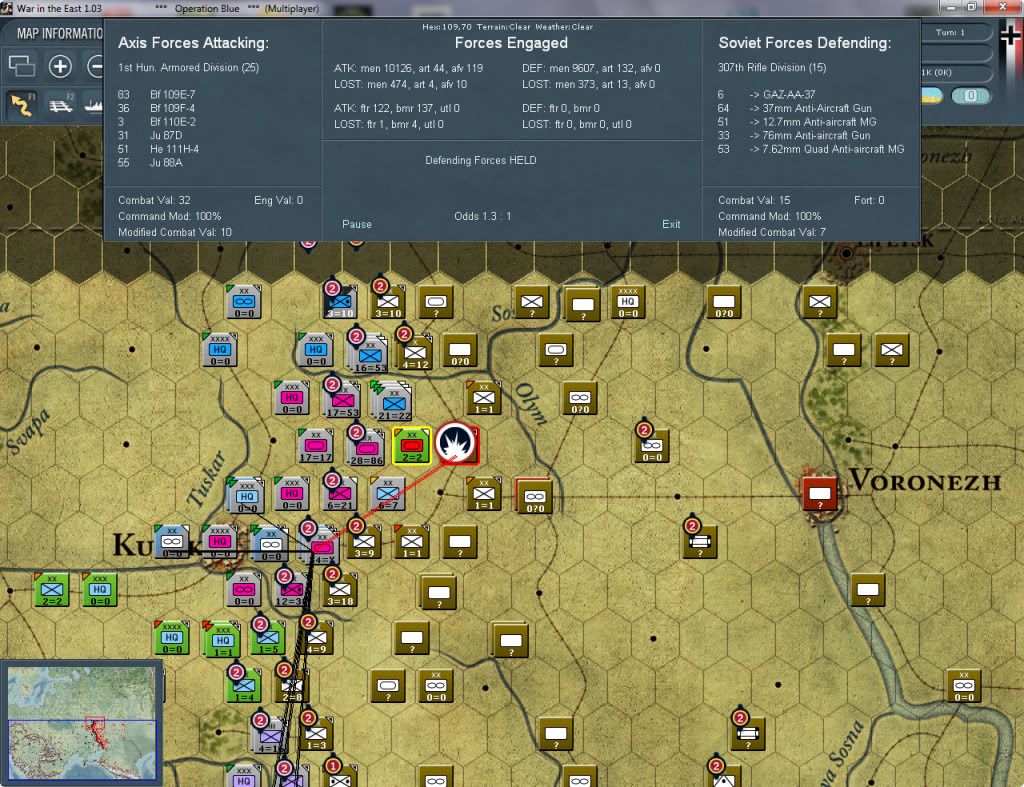1024x787 pixels.
Task: Select the Soviet 3=9 infantry unit
Action: coord(364,541)
